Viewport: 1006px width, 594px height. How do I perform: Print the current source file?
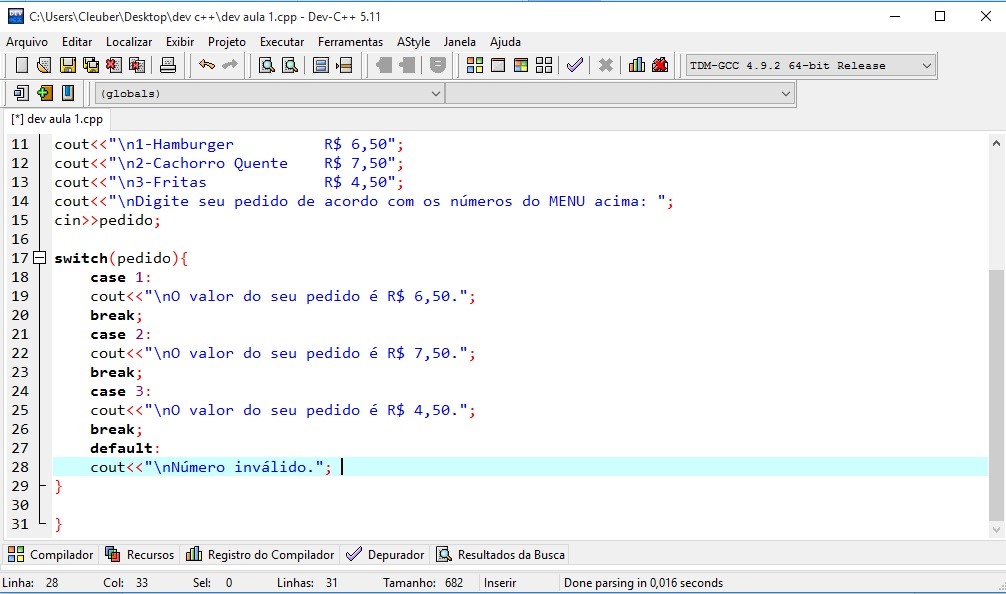click(166, 64)
